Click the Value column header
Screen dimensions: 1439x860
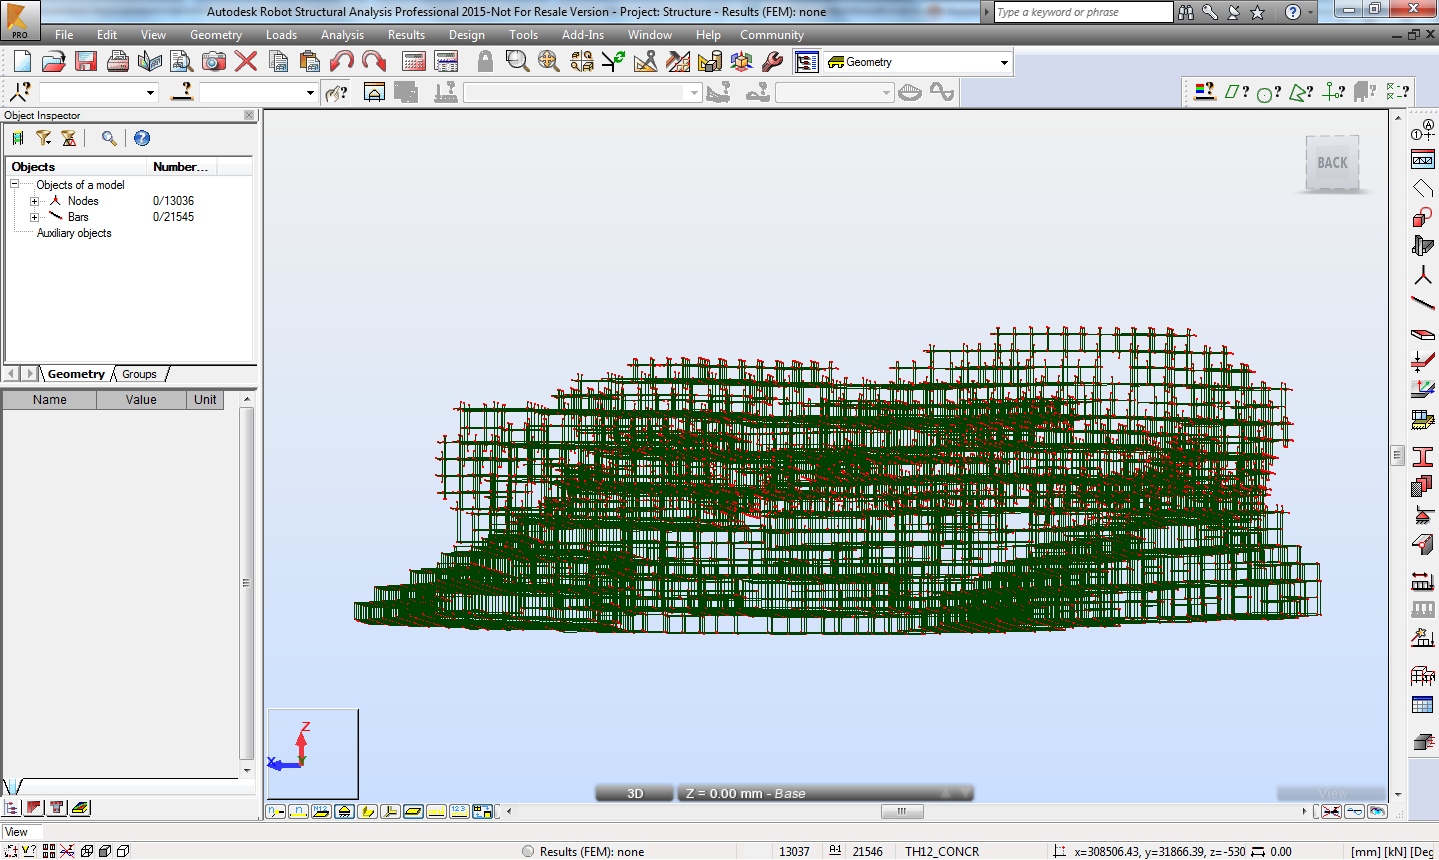click(x=141, y=400)
